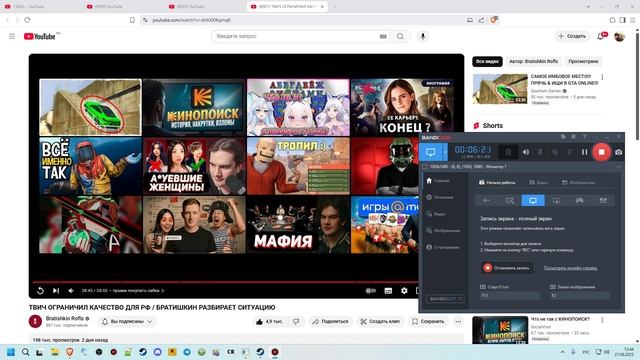Switch to Bandicam's Изображения top tab
The width and height of the screenshot is (640, 360).
[x=578, y=182]
